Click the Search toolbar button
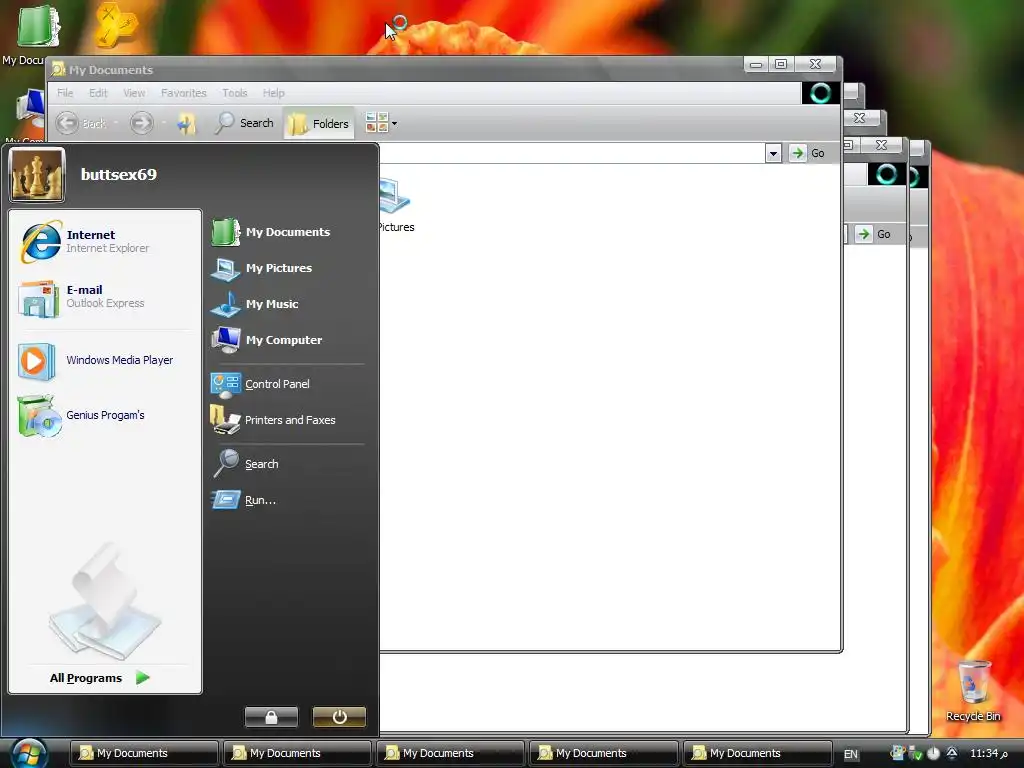Viewport: 1024px width, 768px height. (244, 123)
